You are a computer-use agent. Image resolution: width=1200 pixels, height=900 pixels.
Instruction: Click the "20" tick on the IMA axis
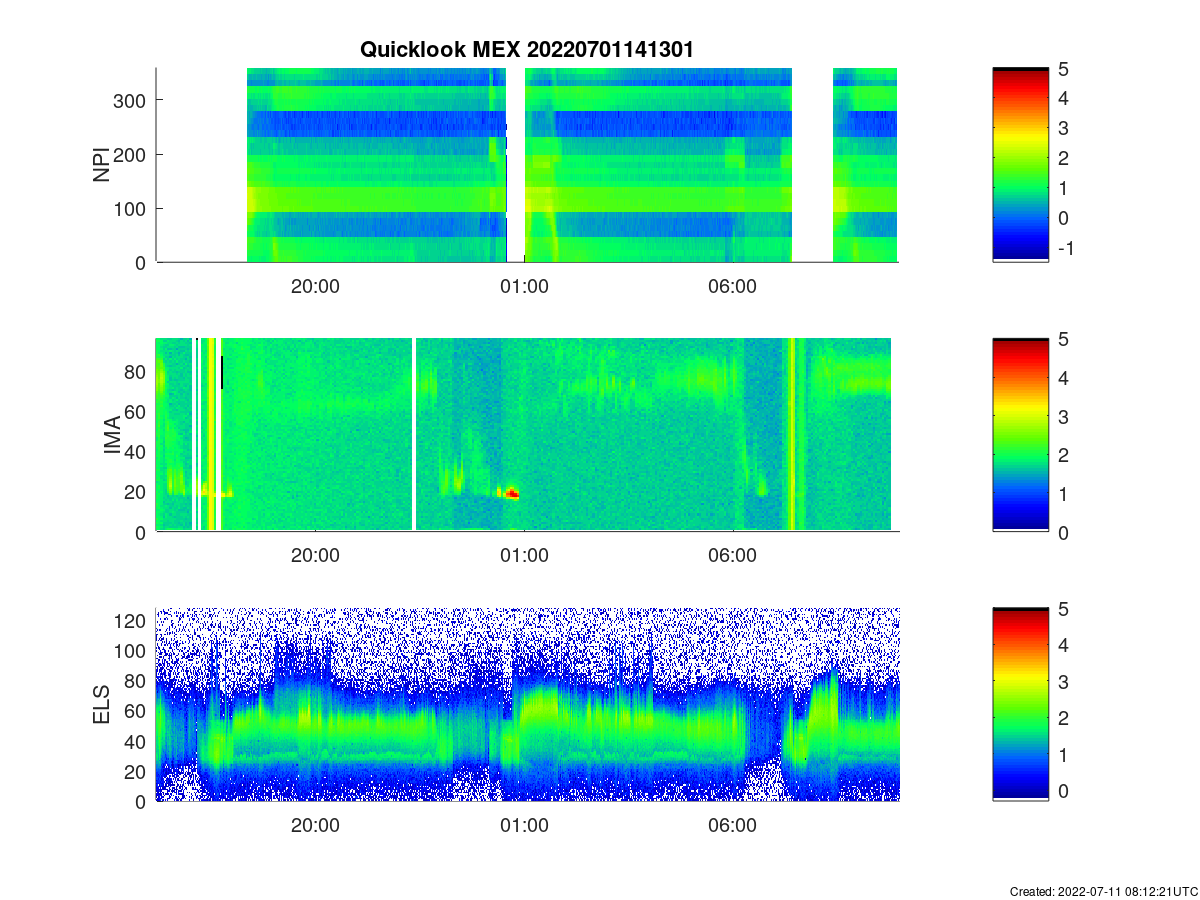point(137,492)
